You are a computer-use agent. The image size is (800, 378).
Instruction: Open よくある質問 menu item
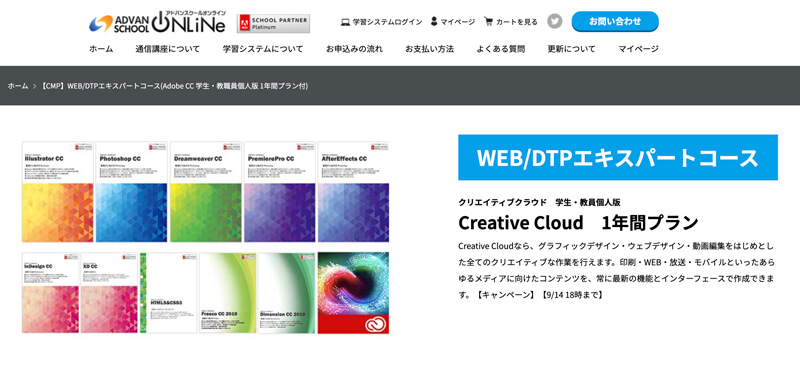501,49
